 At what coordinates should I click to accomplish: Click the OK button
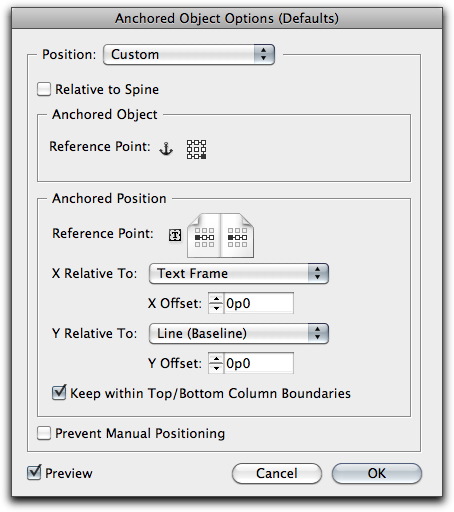[377, 473]
